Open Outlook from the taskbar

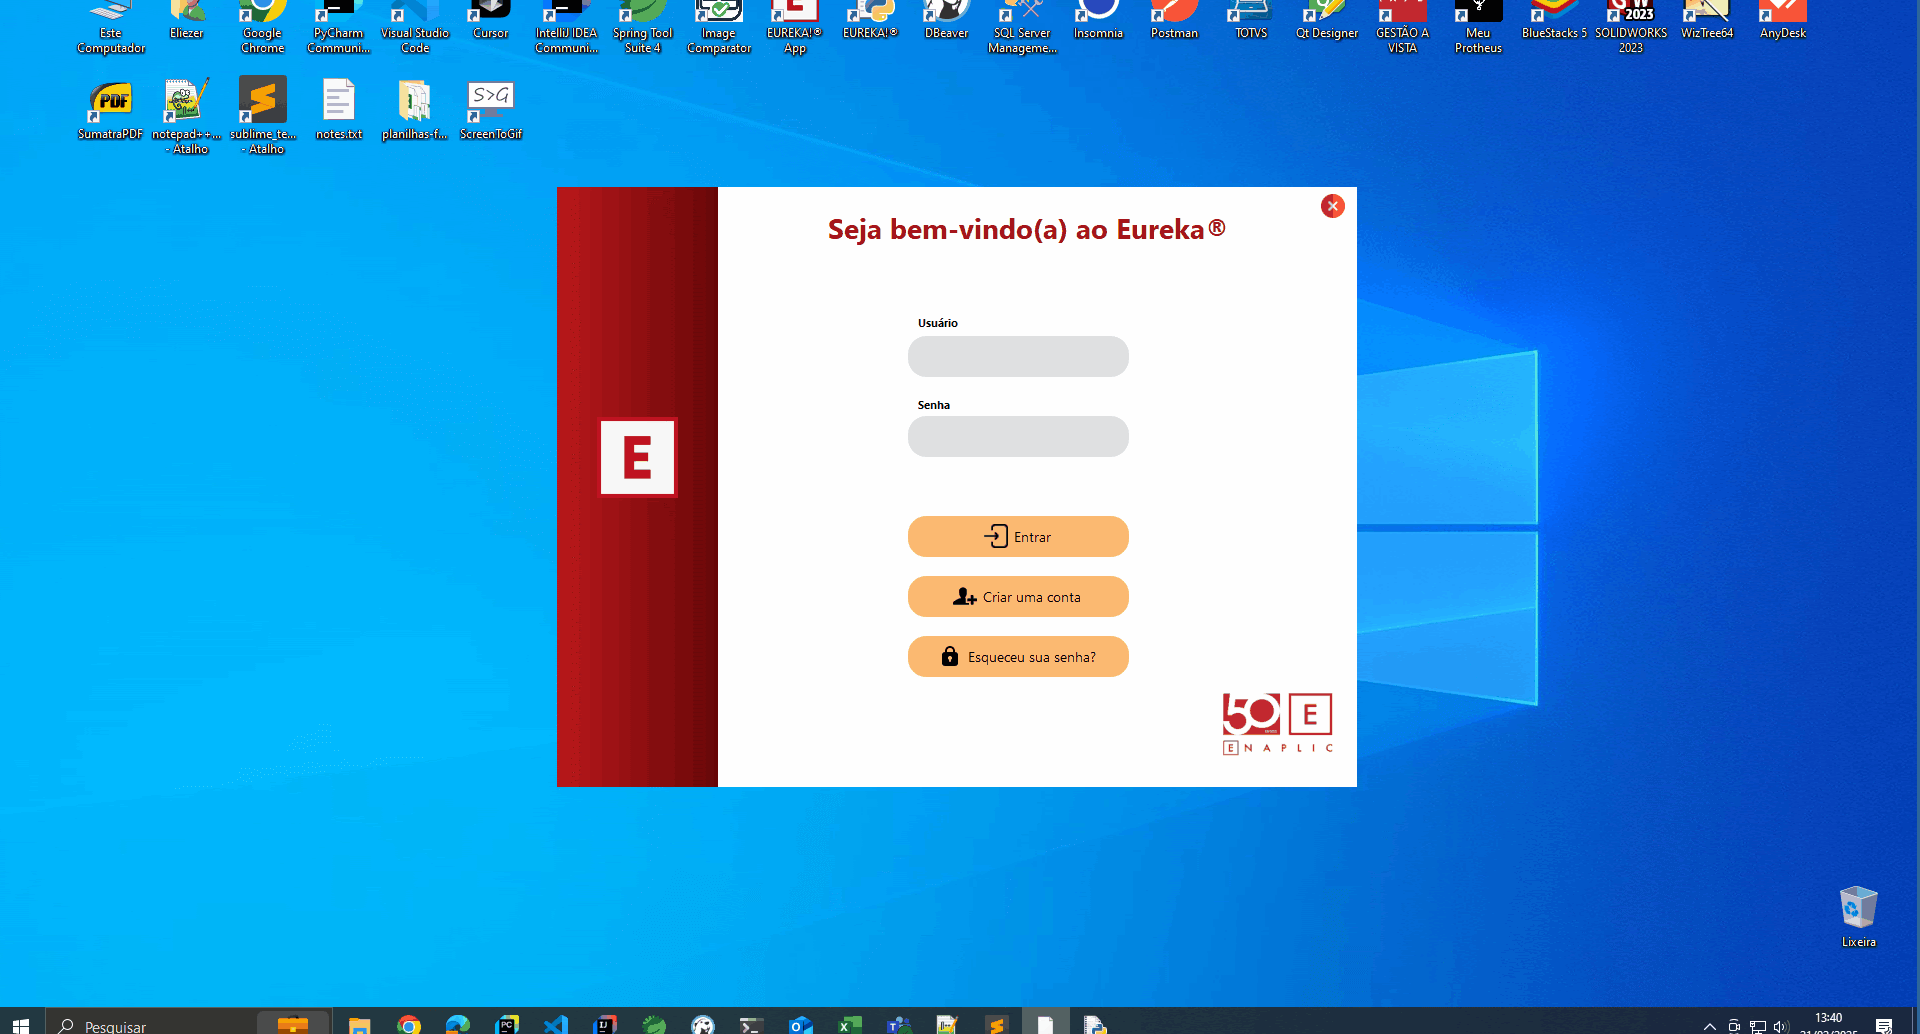(x=801, y=1025)
